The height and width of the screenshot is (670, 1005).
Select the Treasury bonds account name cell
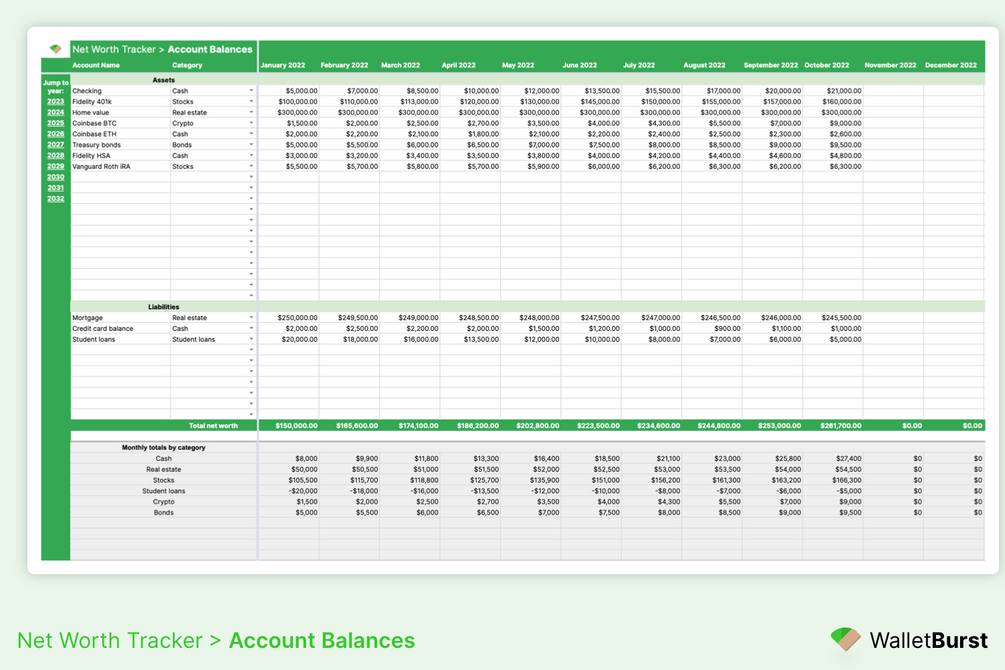point(120,145)
